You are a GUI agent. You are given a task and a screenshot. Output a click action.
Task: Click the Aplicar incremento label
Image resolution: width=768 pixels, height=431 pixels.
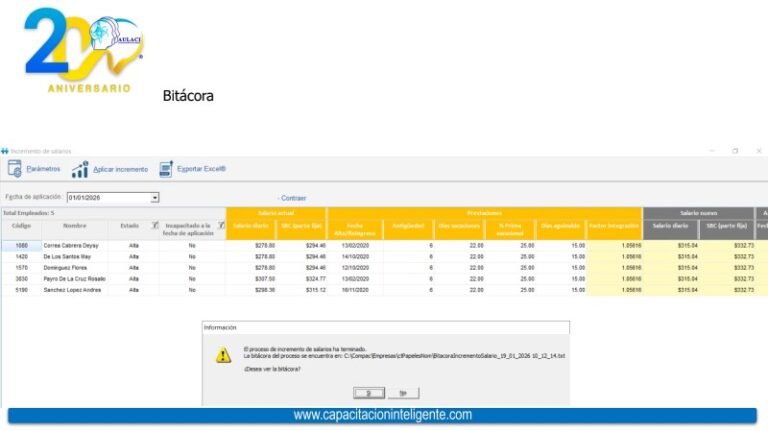(x=120, y=169)
